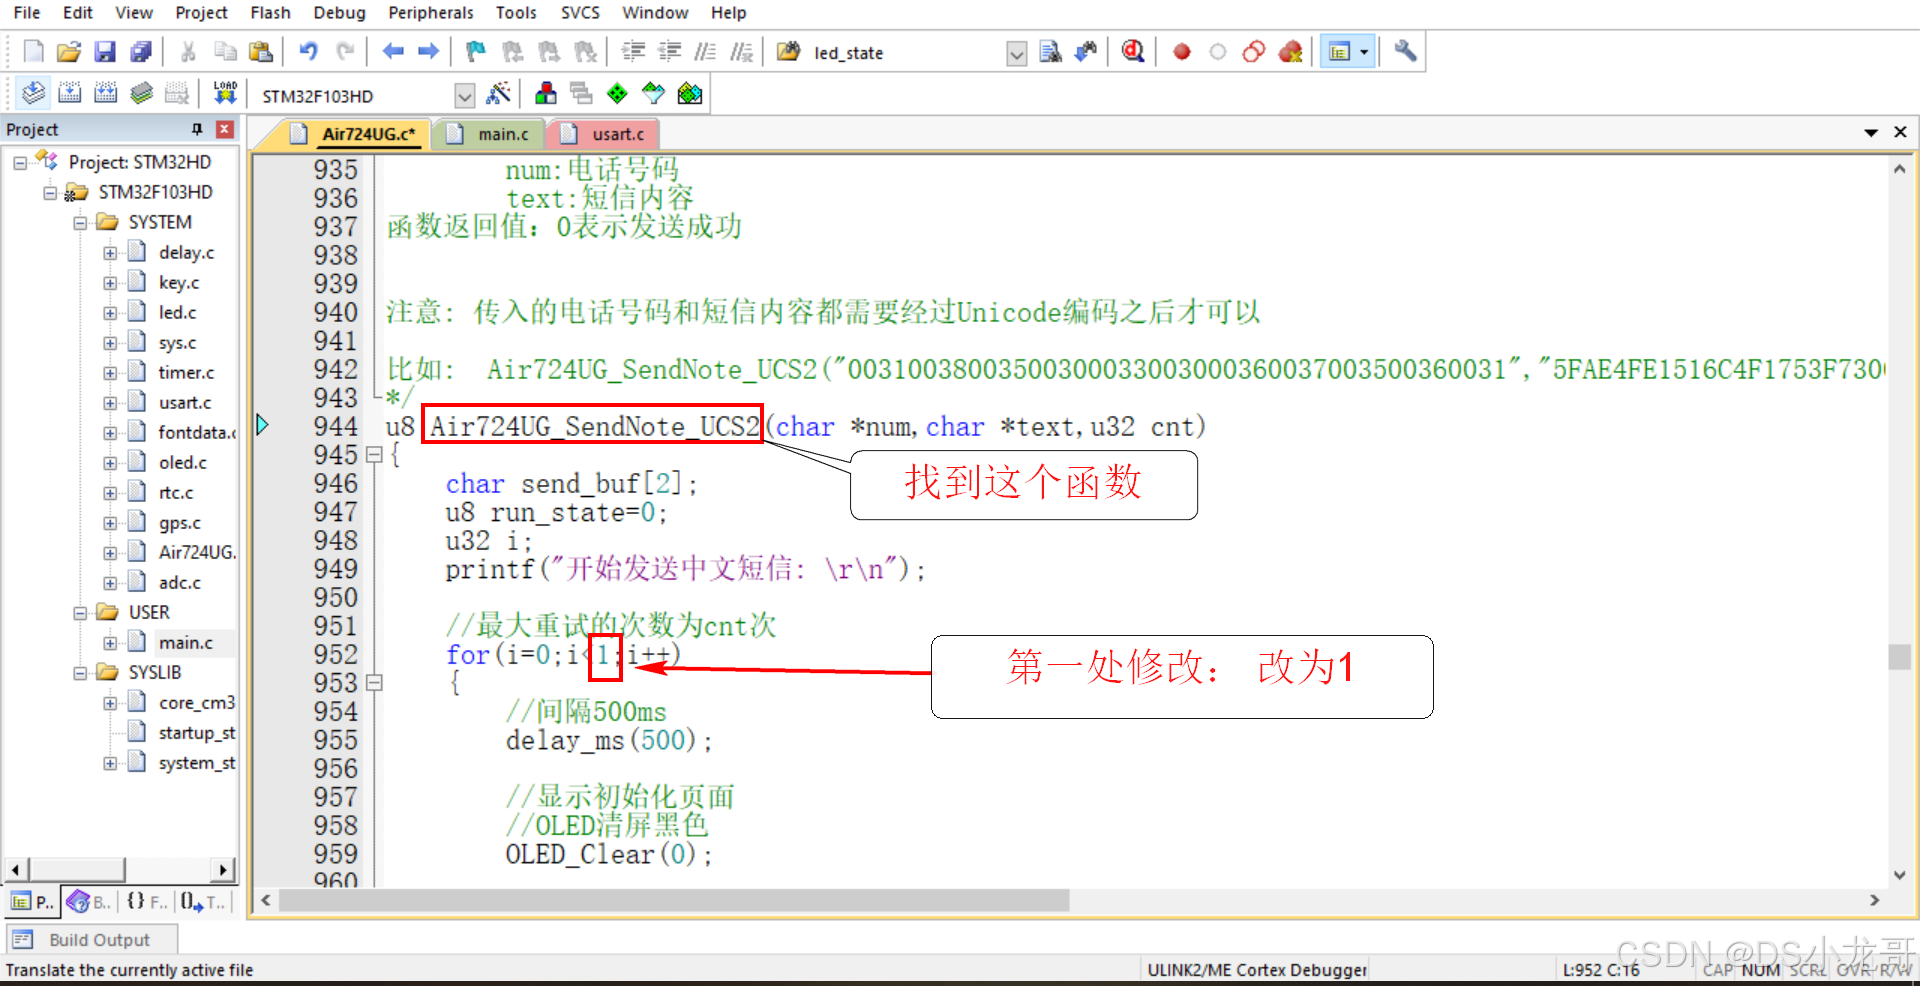
Task: Open Configuration with the wrench icon
Action: tap(1405, 51)
